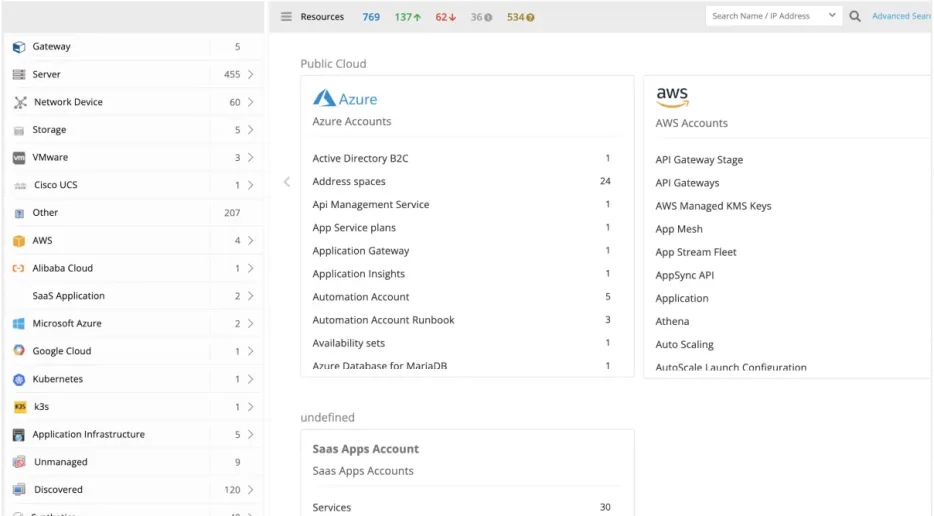Click the Application Infrastructure icon
Image resolution: width=934 pixels, height=516 pixels.
coord(19,434)
